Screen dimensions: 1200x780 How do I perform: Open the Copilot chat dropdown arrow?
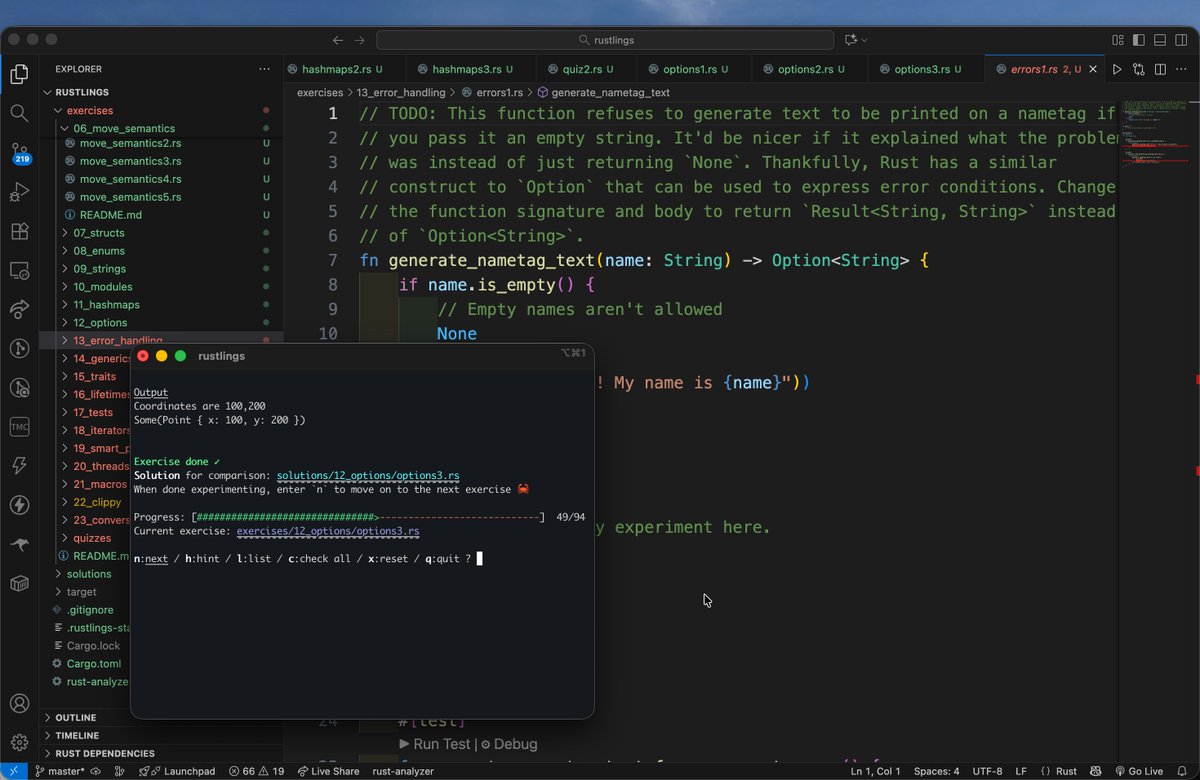click(865, 40)
